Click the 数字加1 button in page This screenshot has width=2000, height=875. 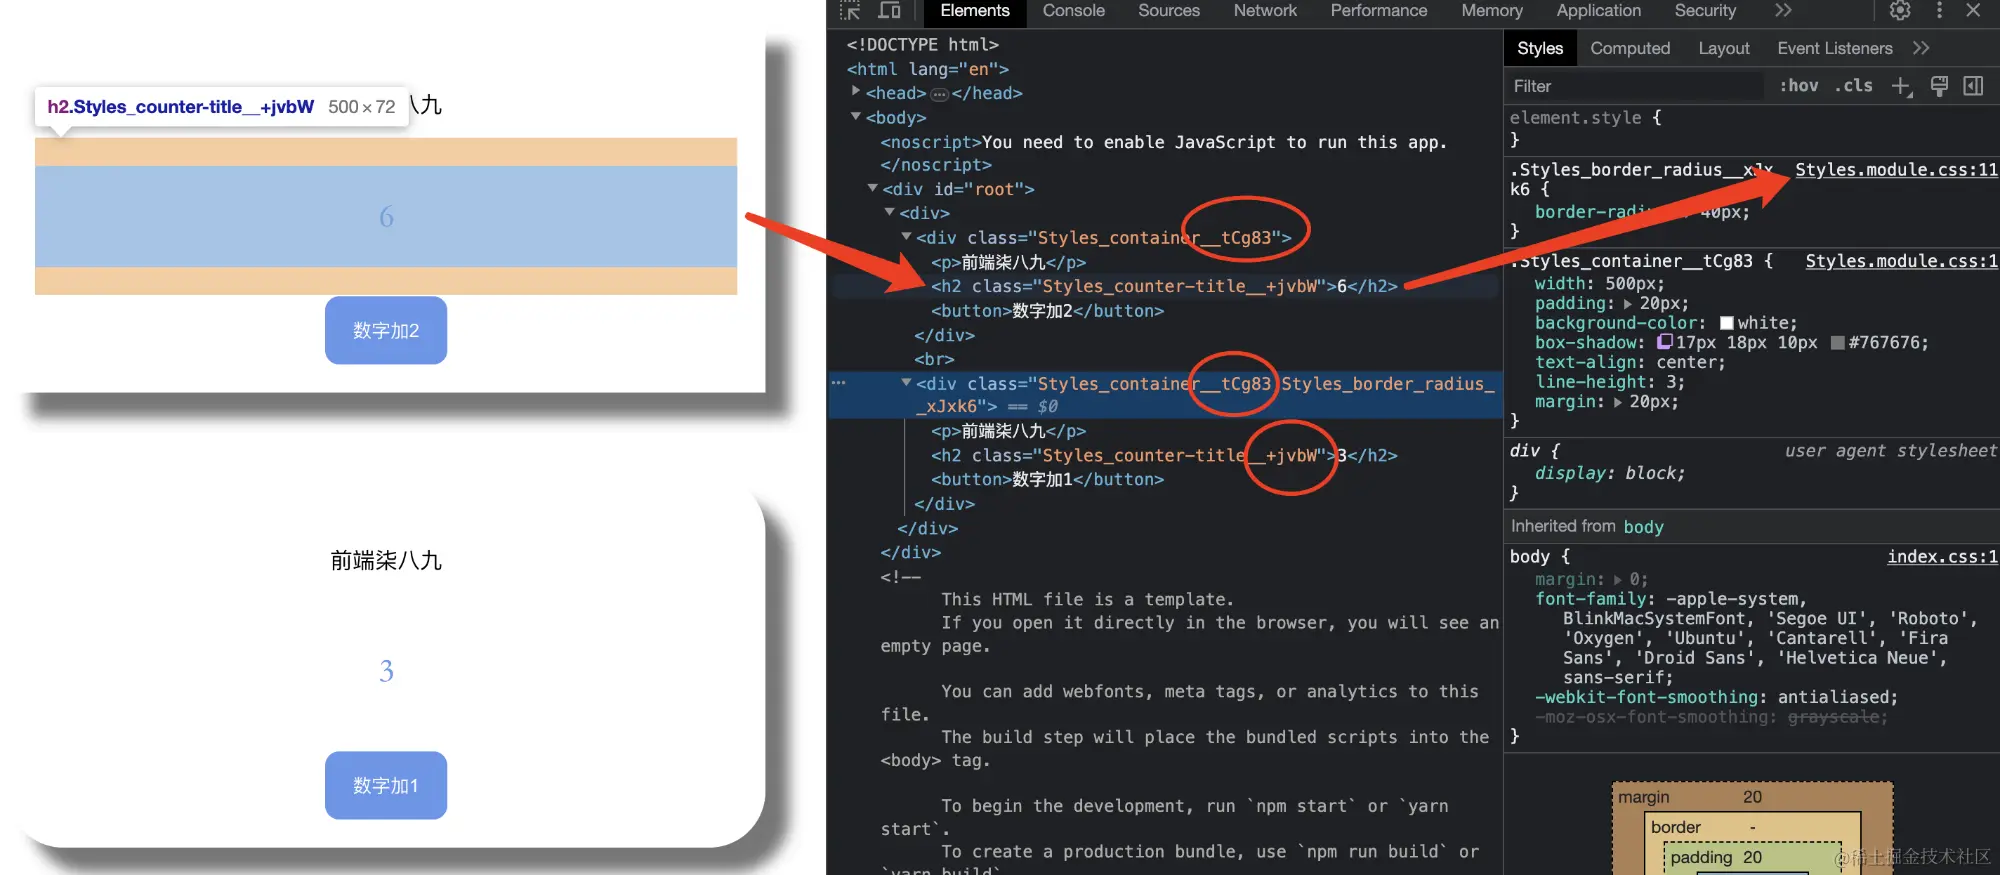tap(386, 785)
